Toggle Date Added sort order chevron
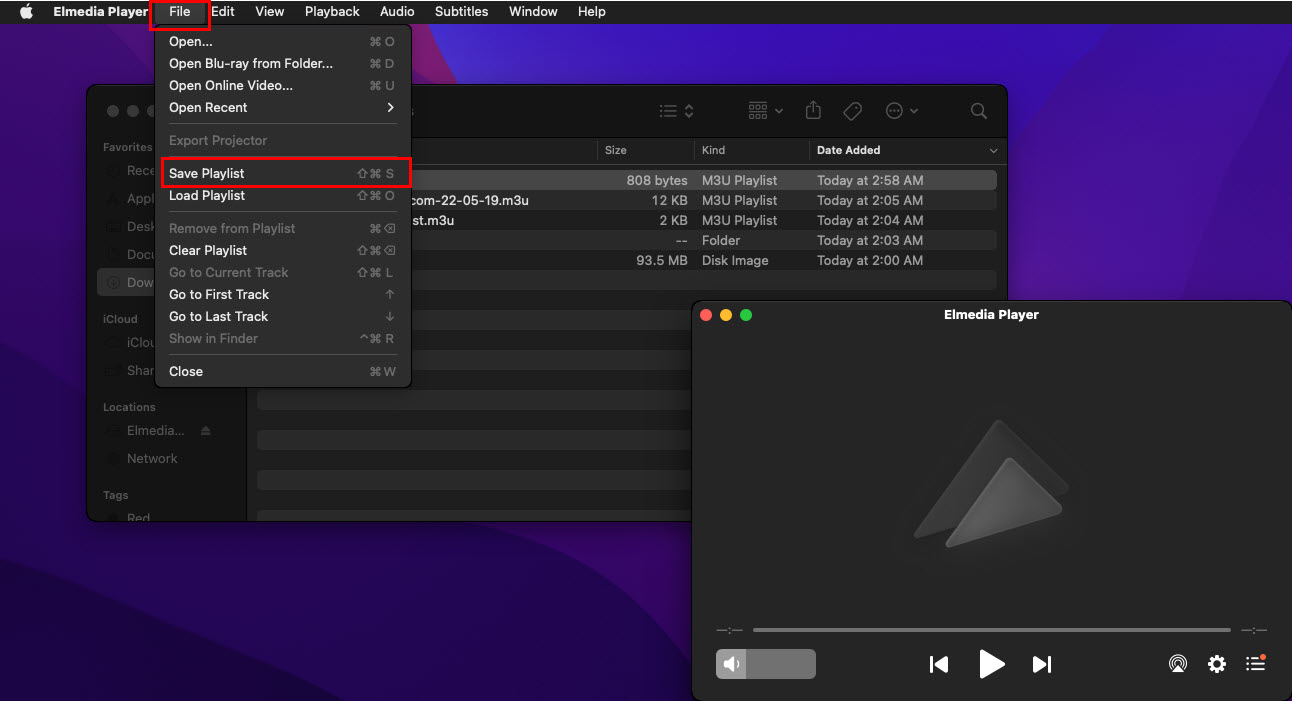Screen dimensions: 1292x701 [993, 151]
